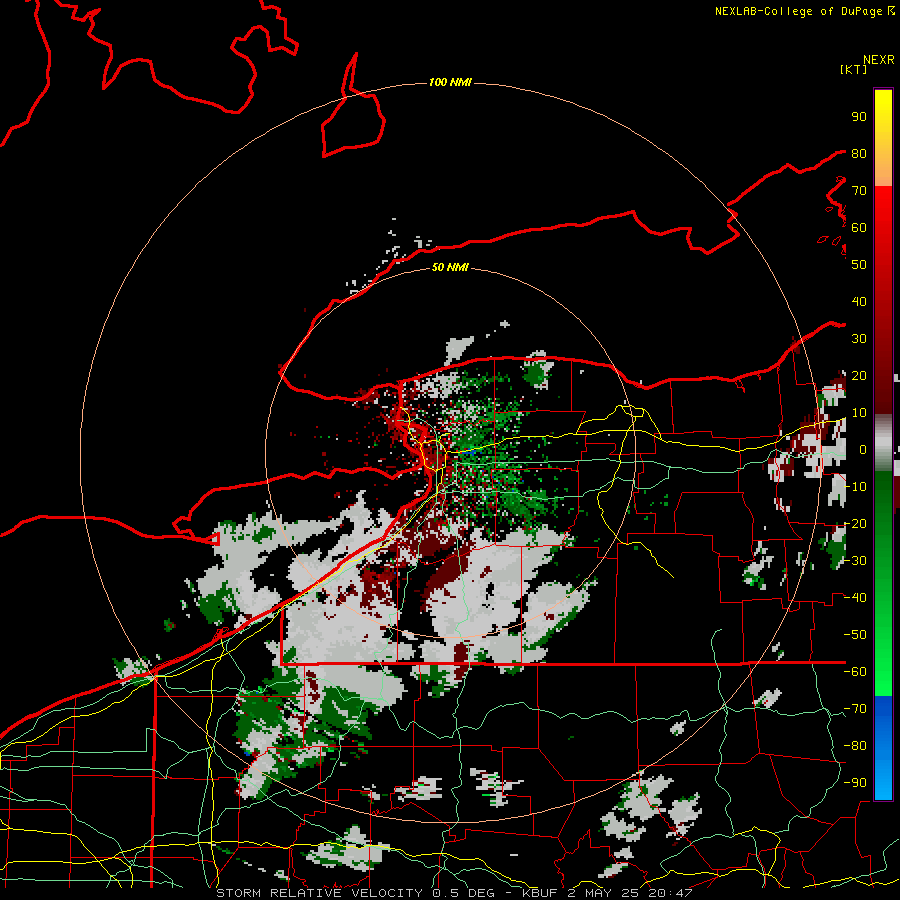Click the -70 scale value
The width and height of the screenshot is (900, 900).
pyautogui.click(x=855, y=709)
